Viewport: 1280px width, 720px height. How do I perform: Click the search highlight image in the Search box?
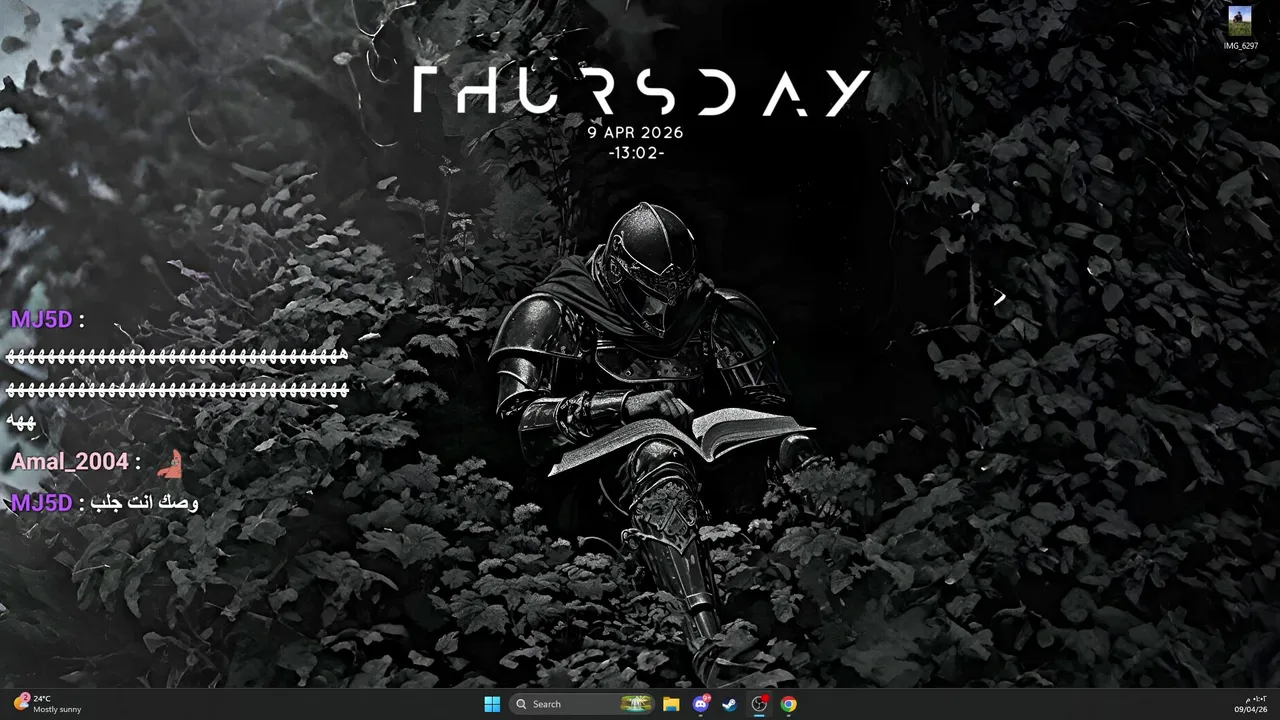[636, 704]
